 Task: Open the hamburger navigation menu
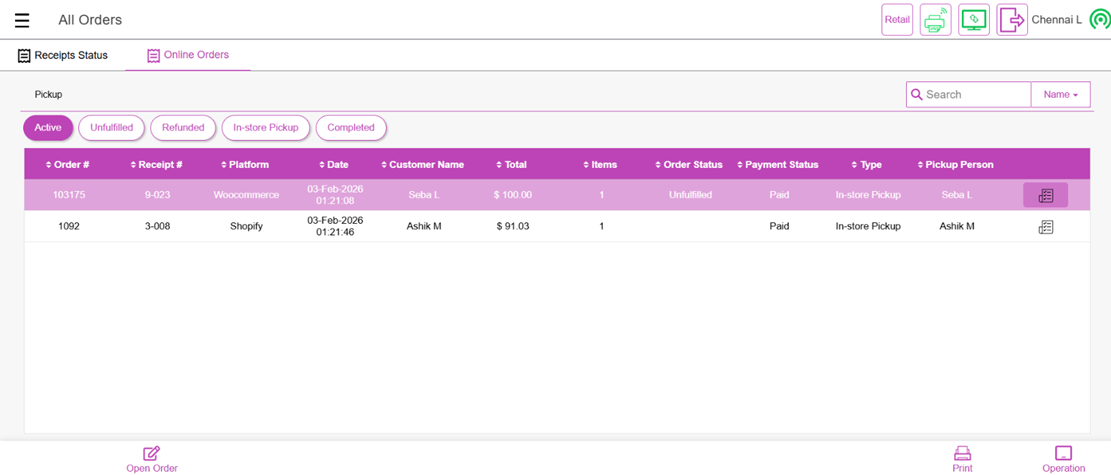pos(21,20)
